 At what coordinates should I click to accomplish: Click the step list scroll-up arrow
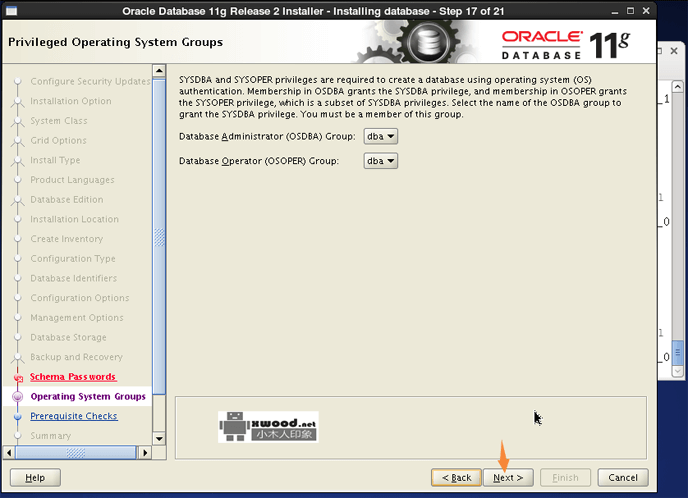(x=158, y=71)
